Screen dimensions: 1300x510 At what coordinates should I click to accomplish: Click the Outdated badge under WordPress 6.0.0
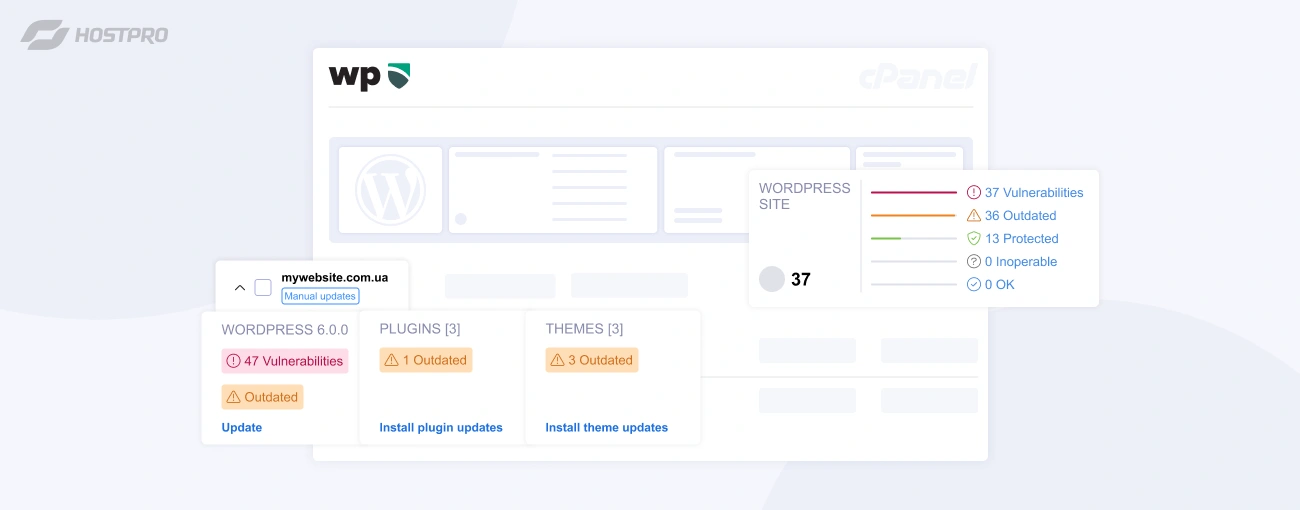[x=262, y=397]
